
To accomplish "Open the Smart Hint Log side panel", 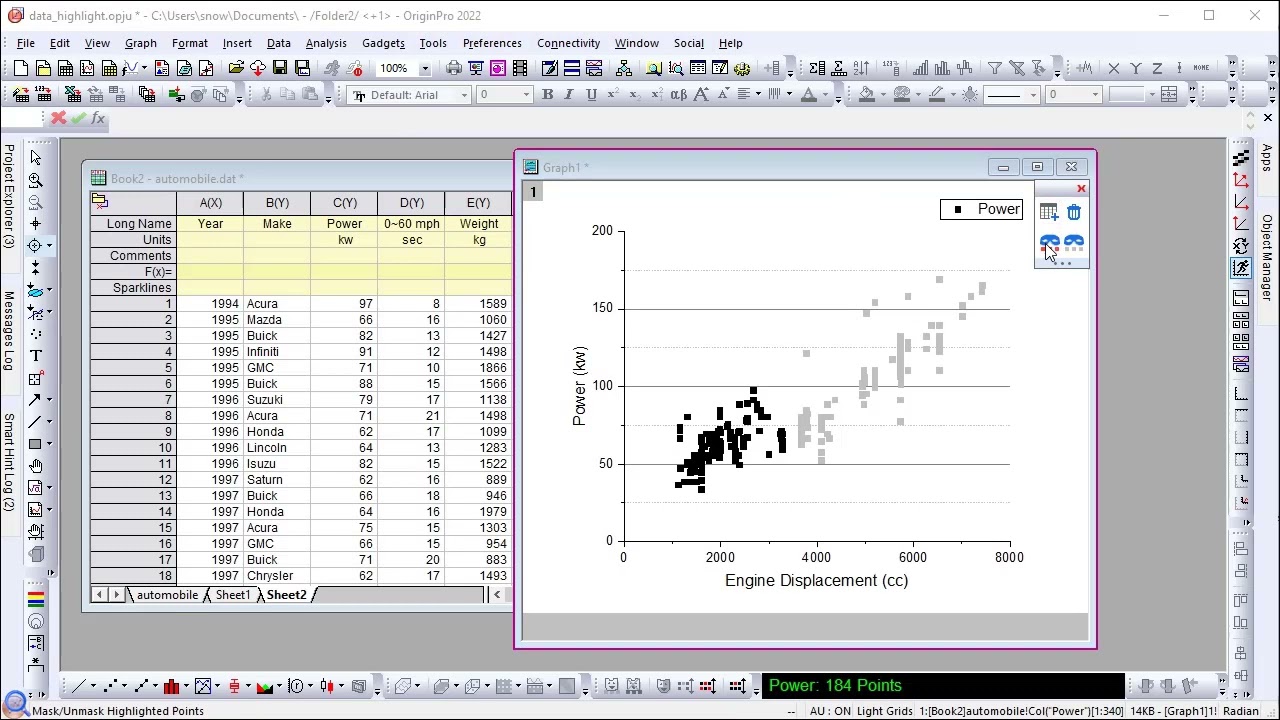I will click(x=9, y=462).
